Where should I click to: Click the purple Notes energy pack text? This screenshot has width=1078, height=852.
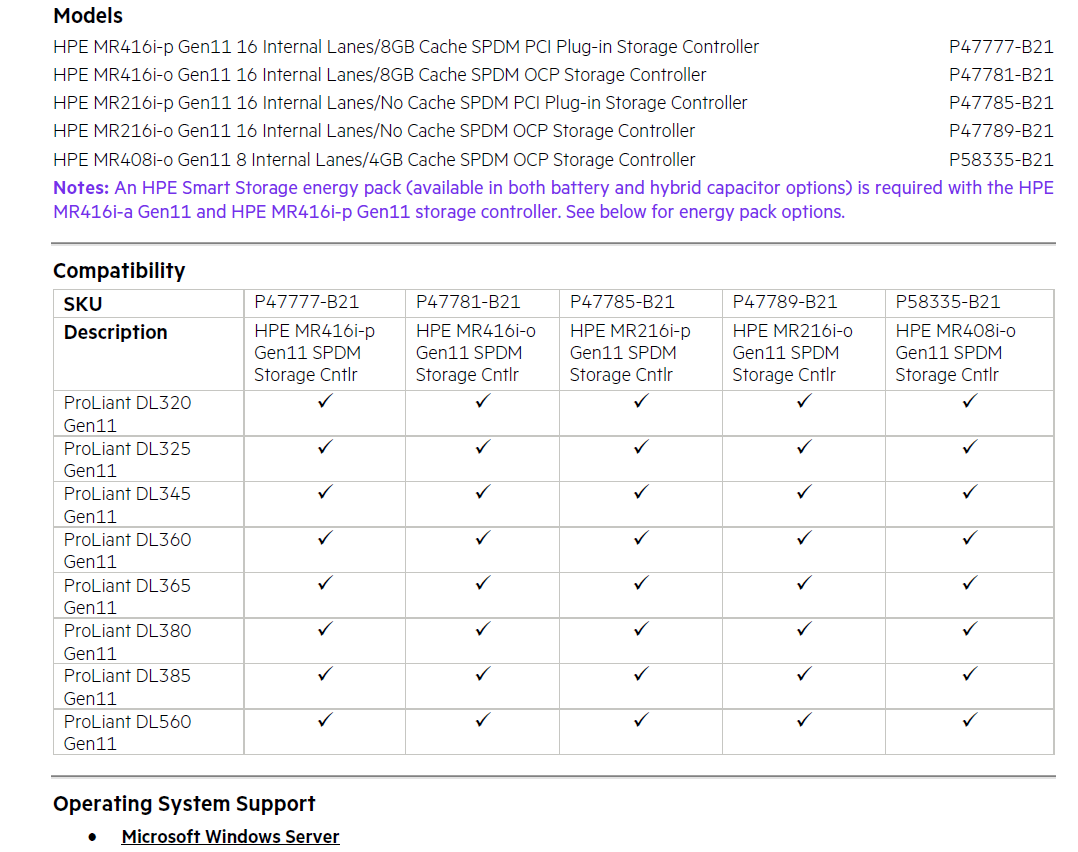[x=553, y=199]
